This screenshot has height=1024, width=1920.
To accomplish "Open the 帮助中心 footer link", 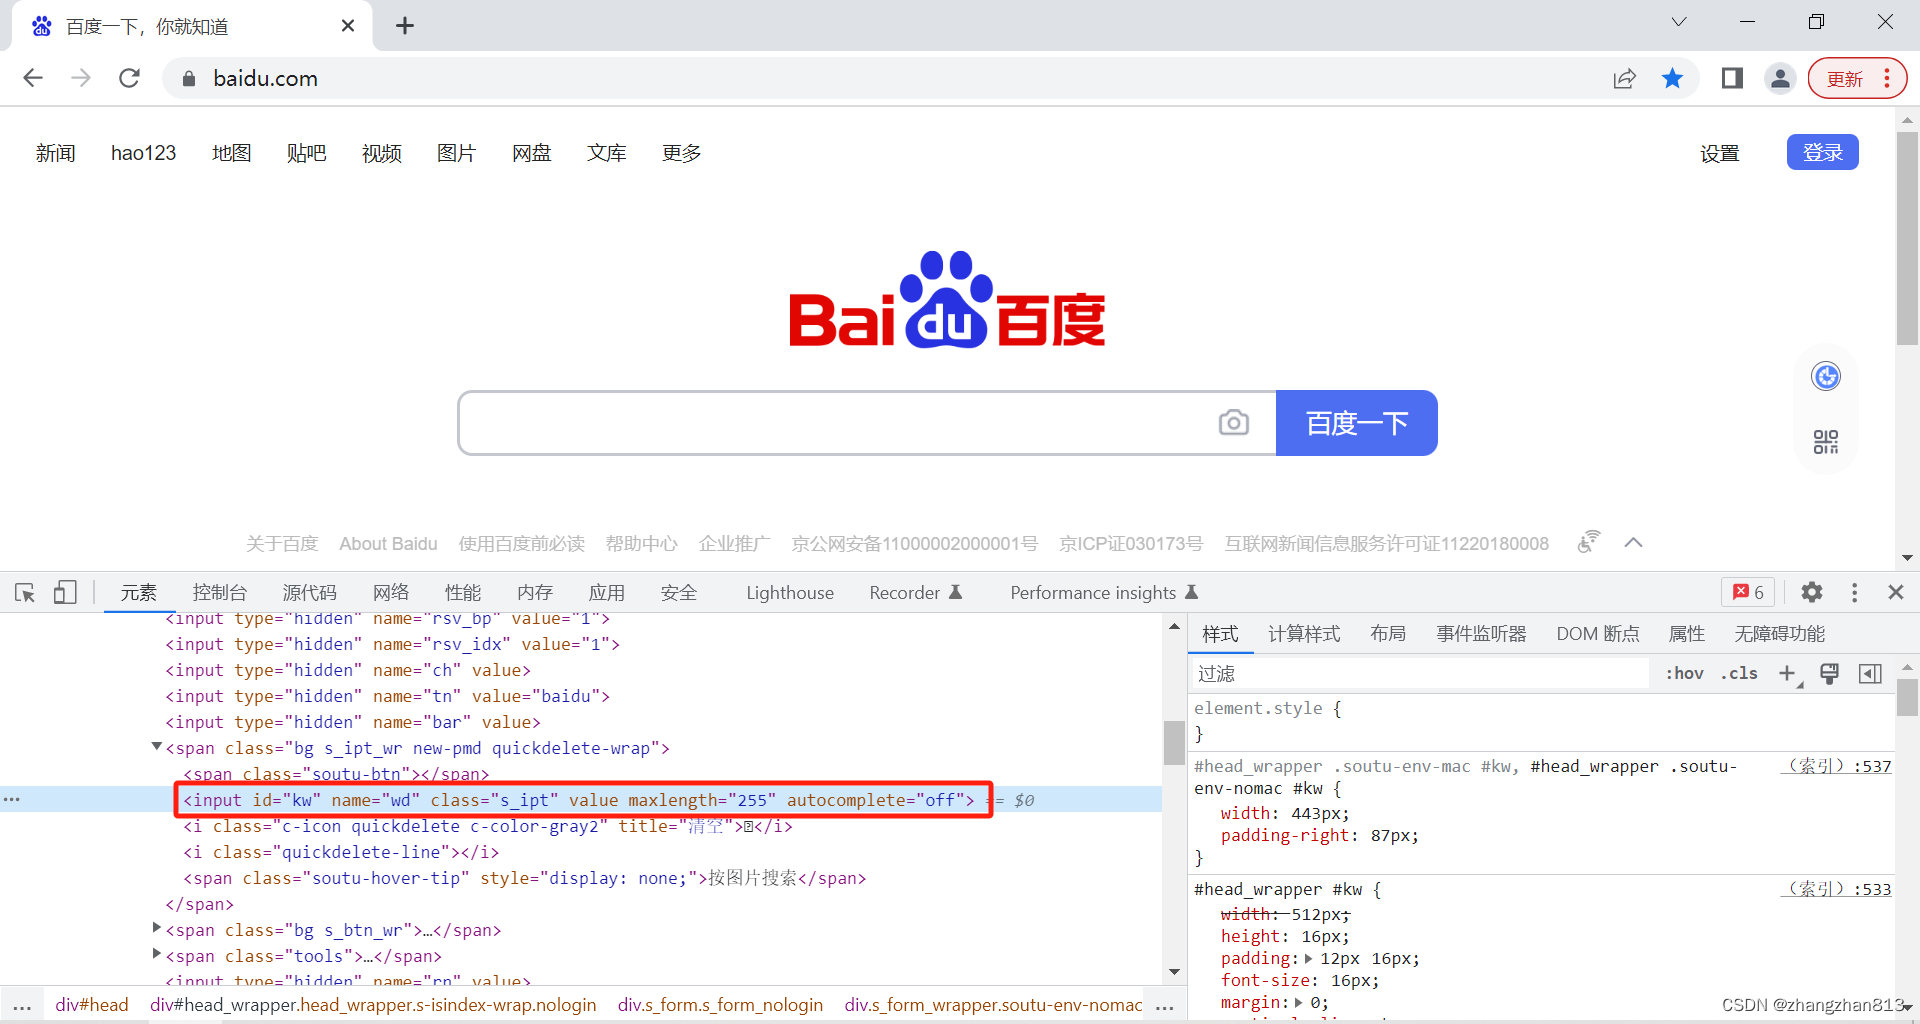I will [x=641, y=544].
